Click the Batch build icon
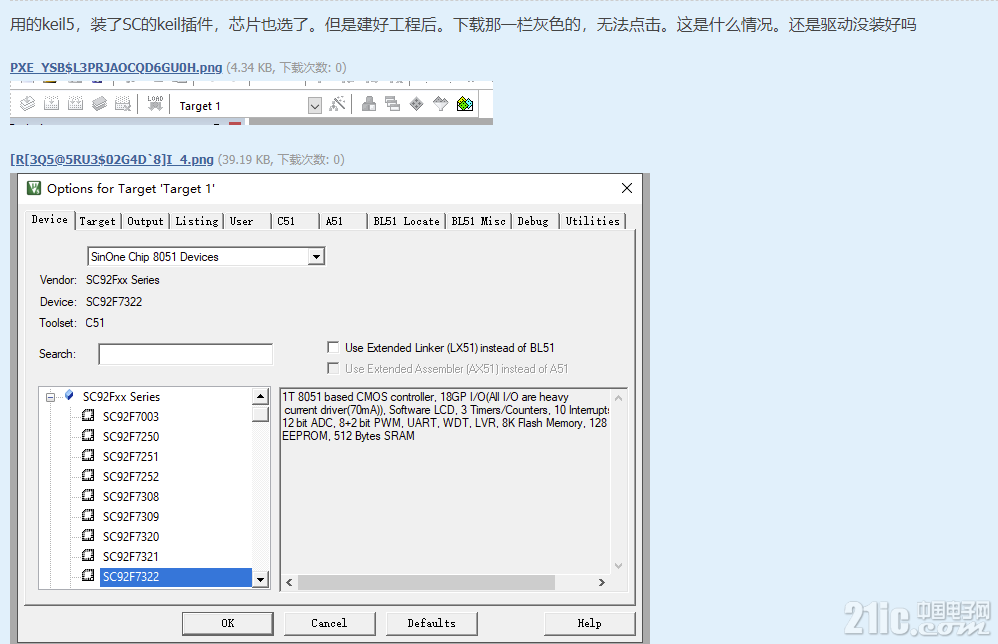Viewport: 998px width, 644px height. click(99, 104)
